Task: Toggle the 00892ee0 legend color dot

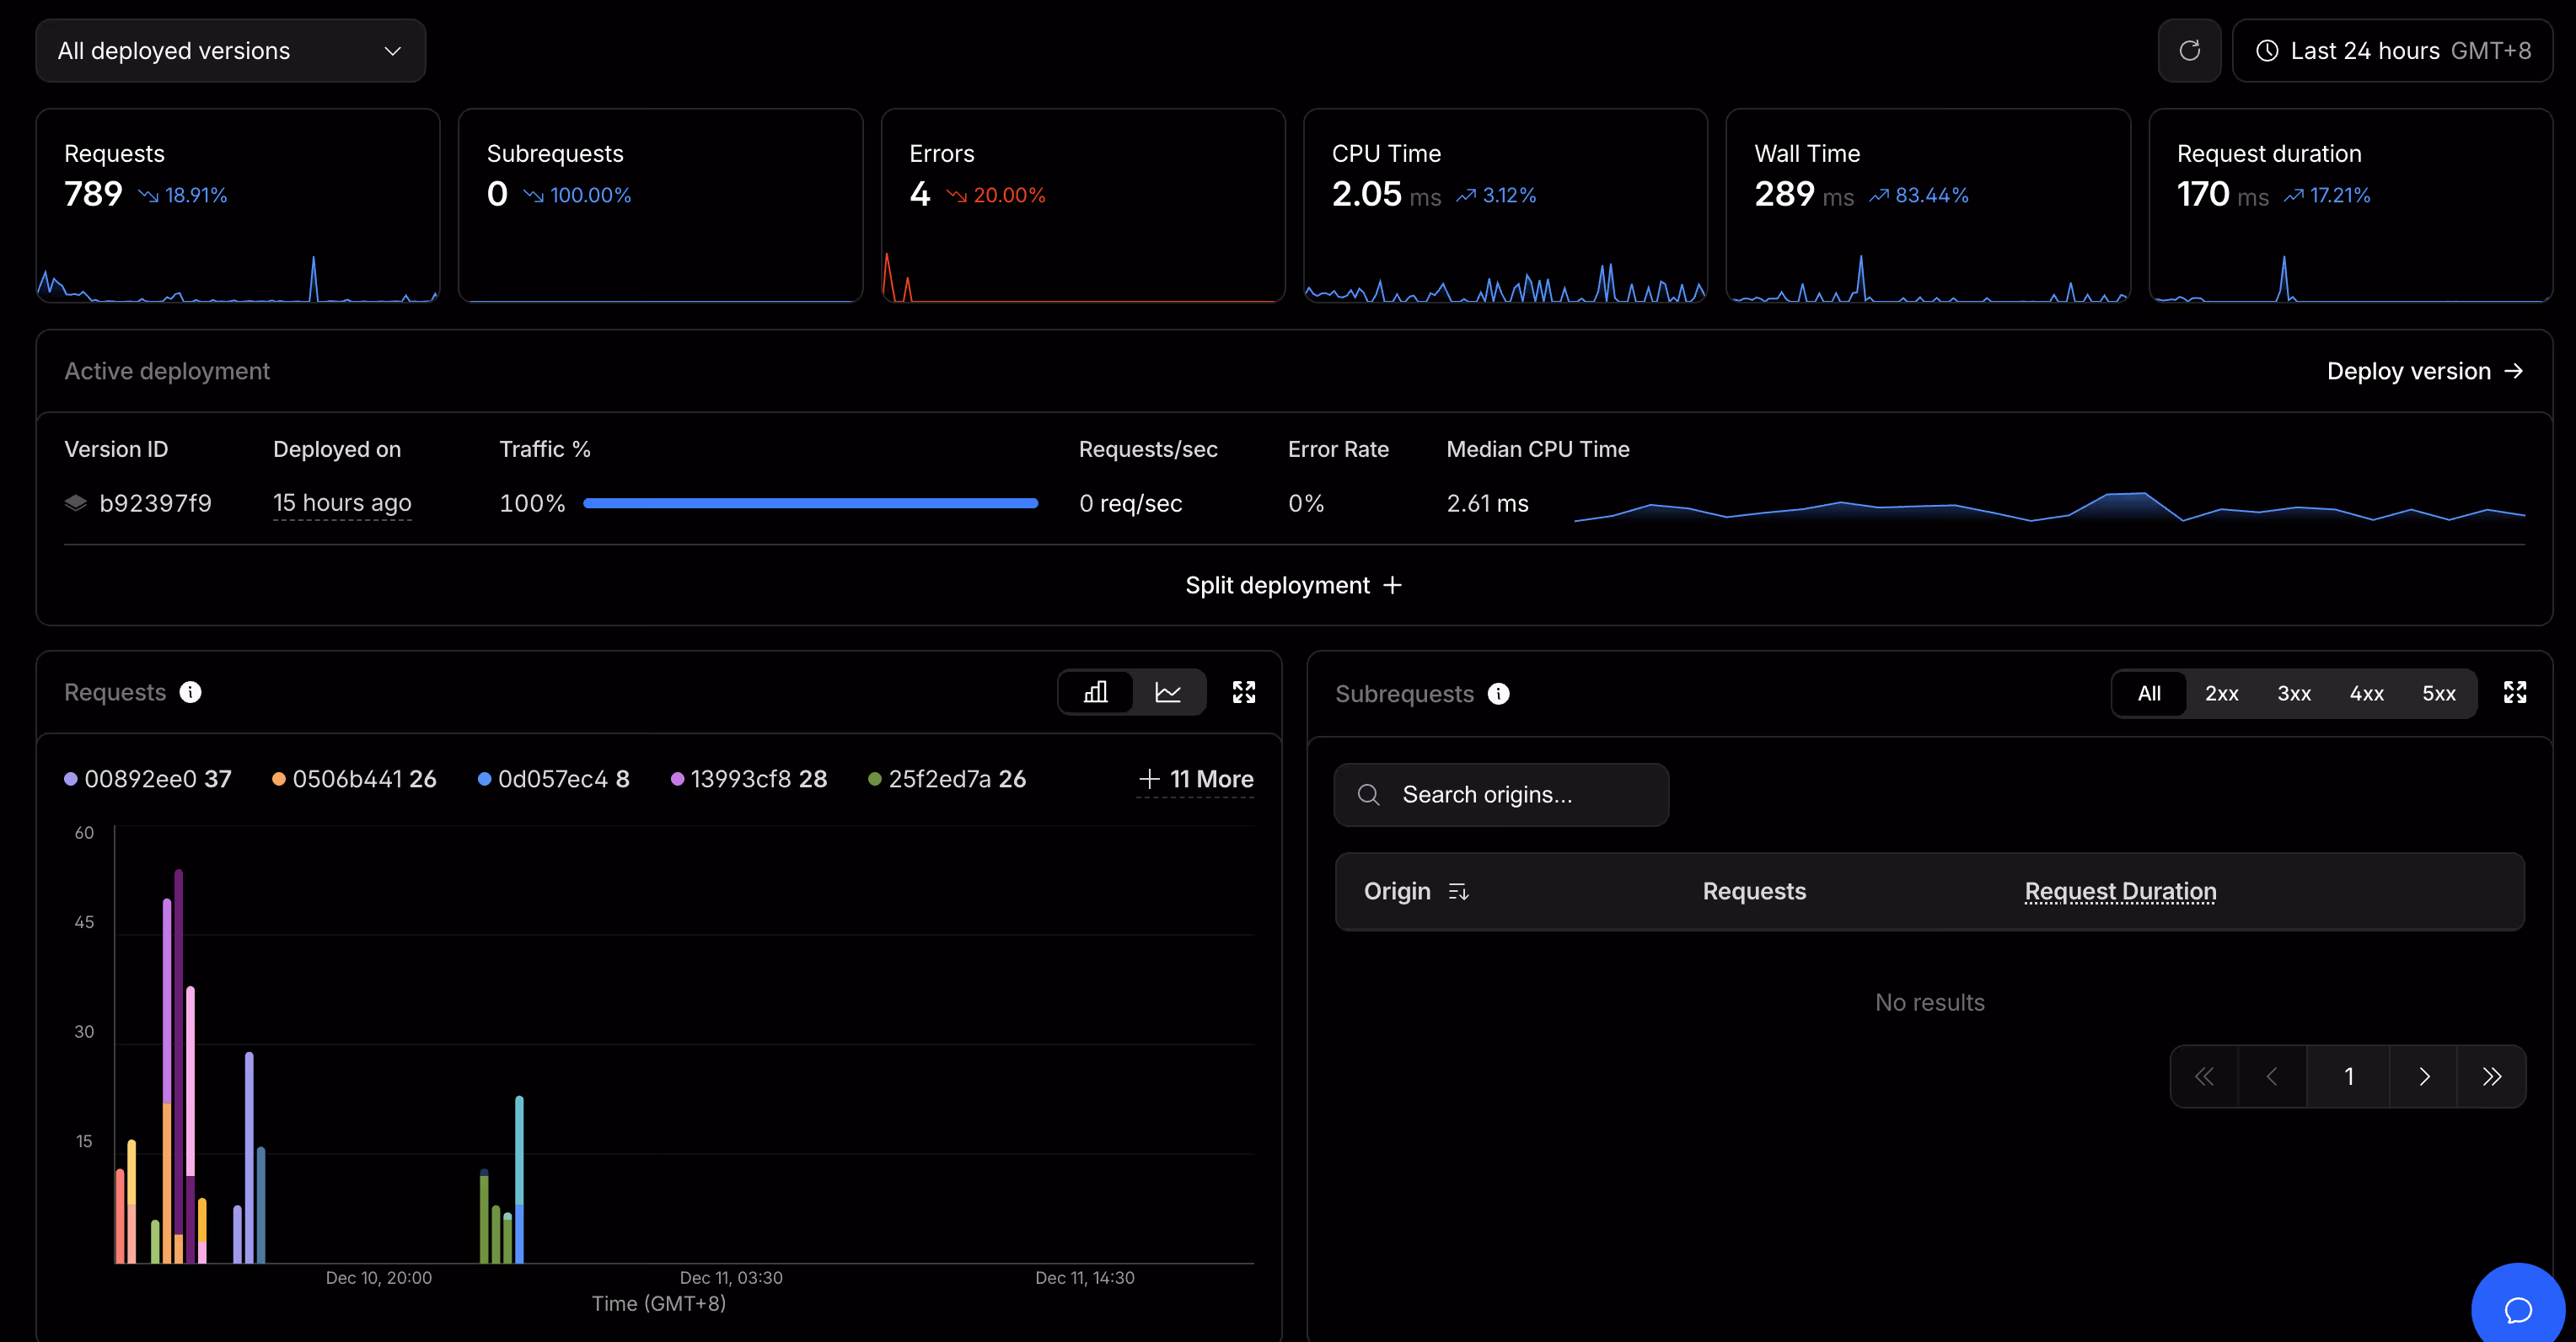Action: click(x=71, y=779)
